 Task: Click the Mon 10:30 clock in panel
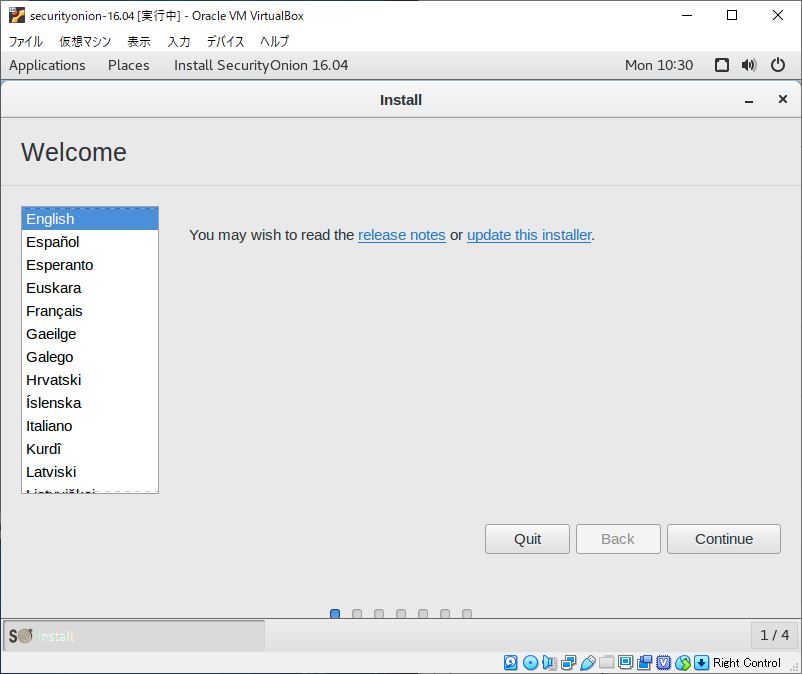[x=659, y=65]
